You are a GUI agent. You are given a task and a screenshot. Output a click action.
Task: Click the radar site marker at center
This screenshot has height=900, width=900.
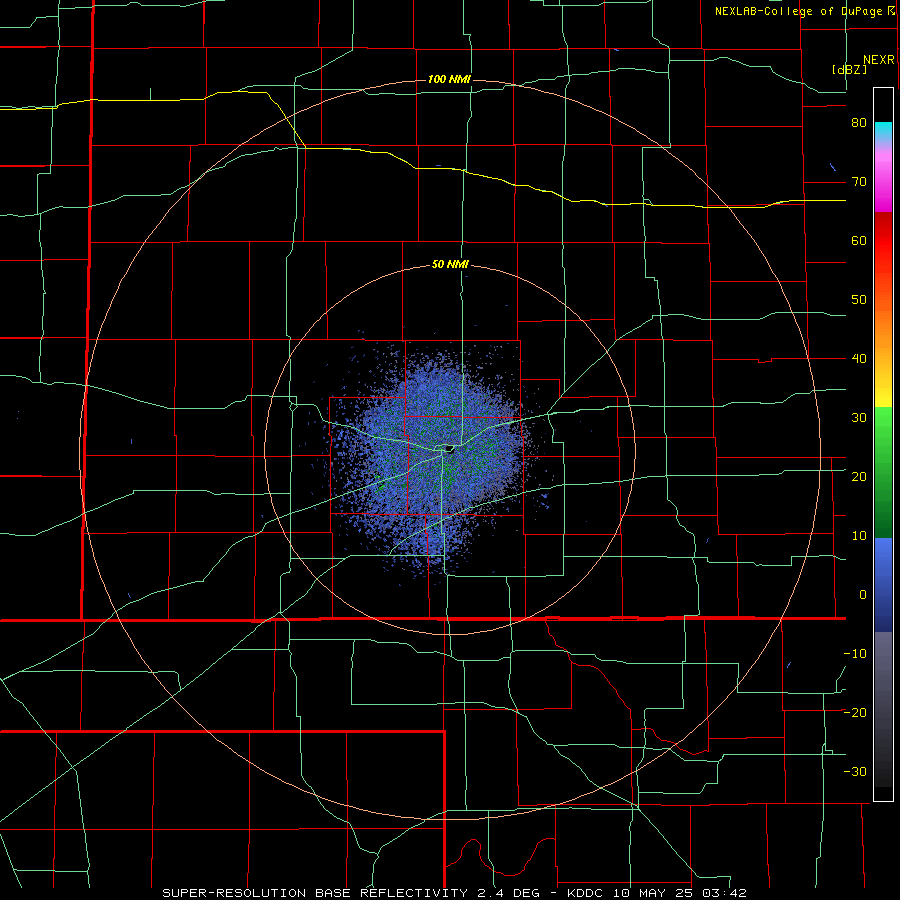coord(449,448)
